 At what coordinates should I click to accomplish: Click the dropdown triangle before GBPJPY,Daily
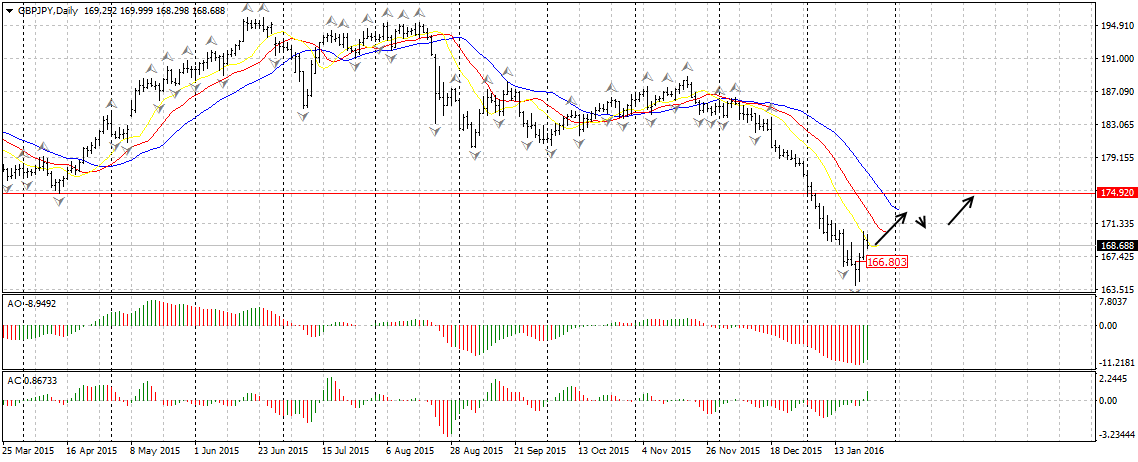coord(8,10)
